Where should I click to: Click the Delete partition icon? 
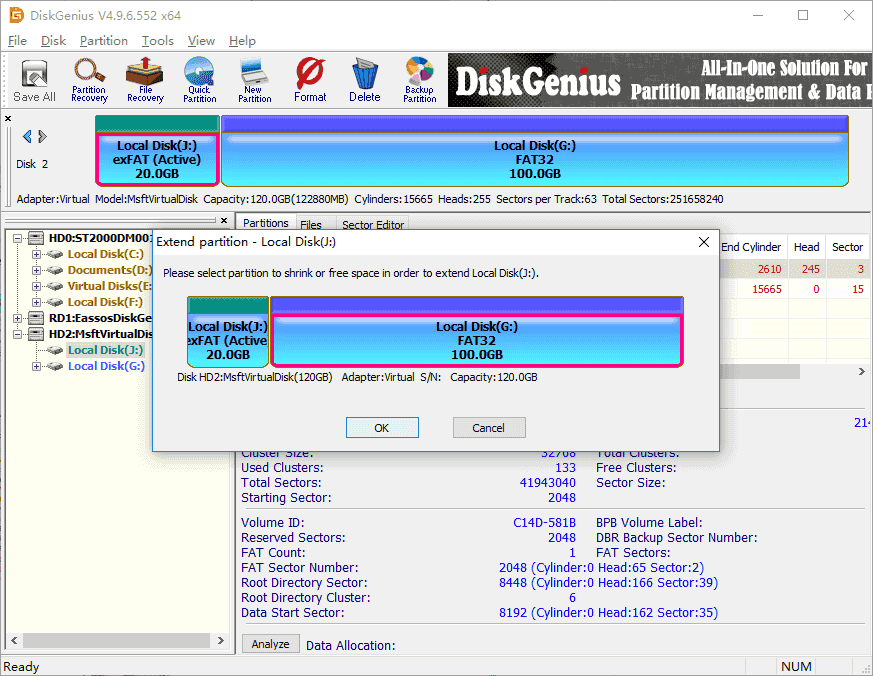[x=364, y=80]
